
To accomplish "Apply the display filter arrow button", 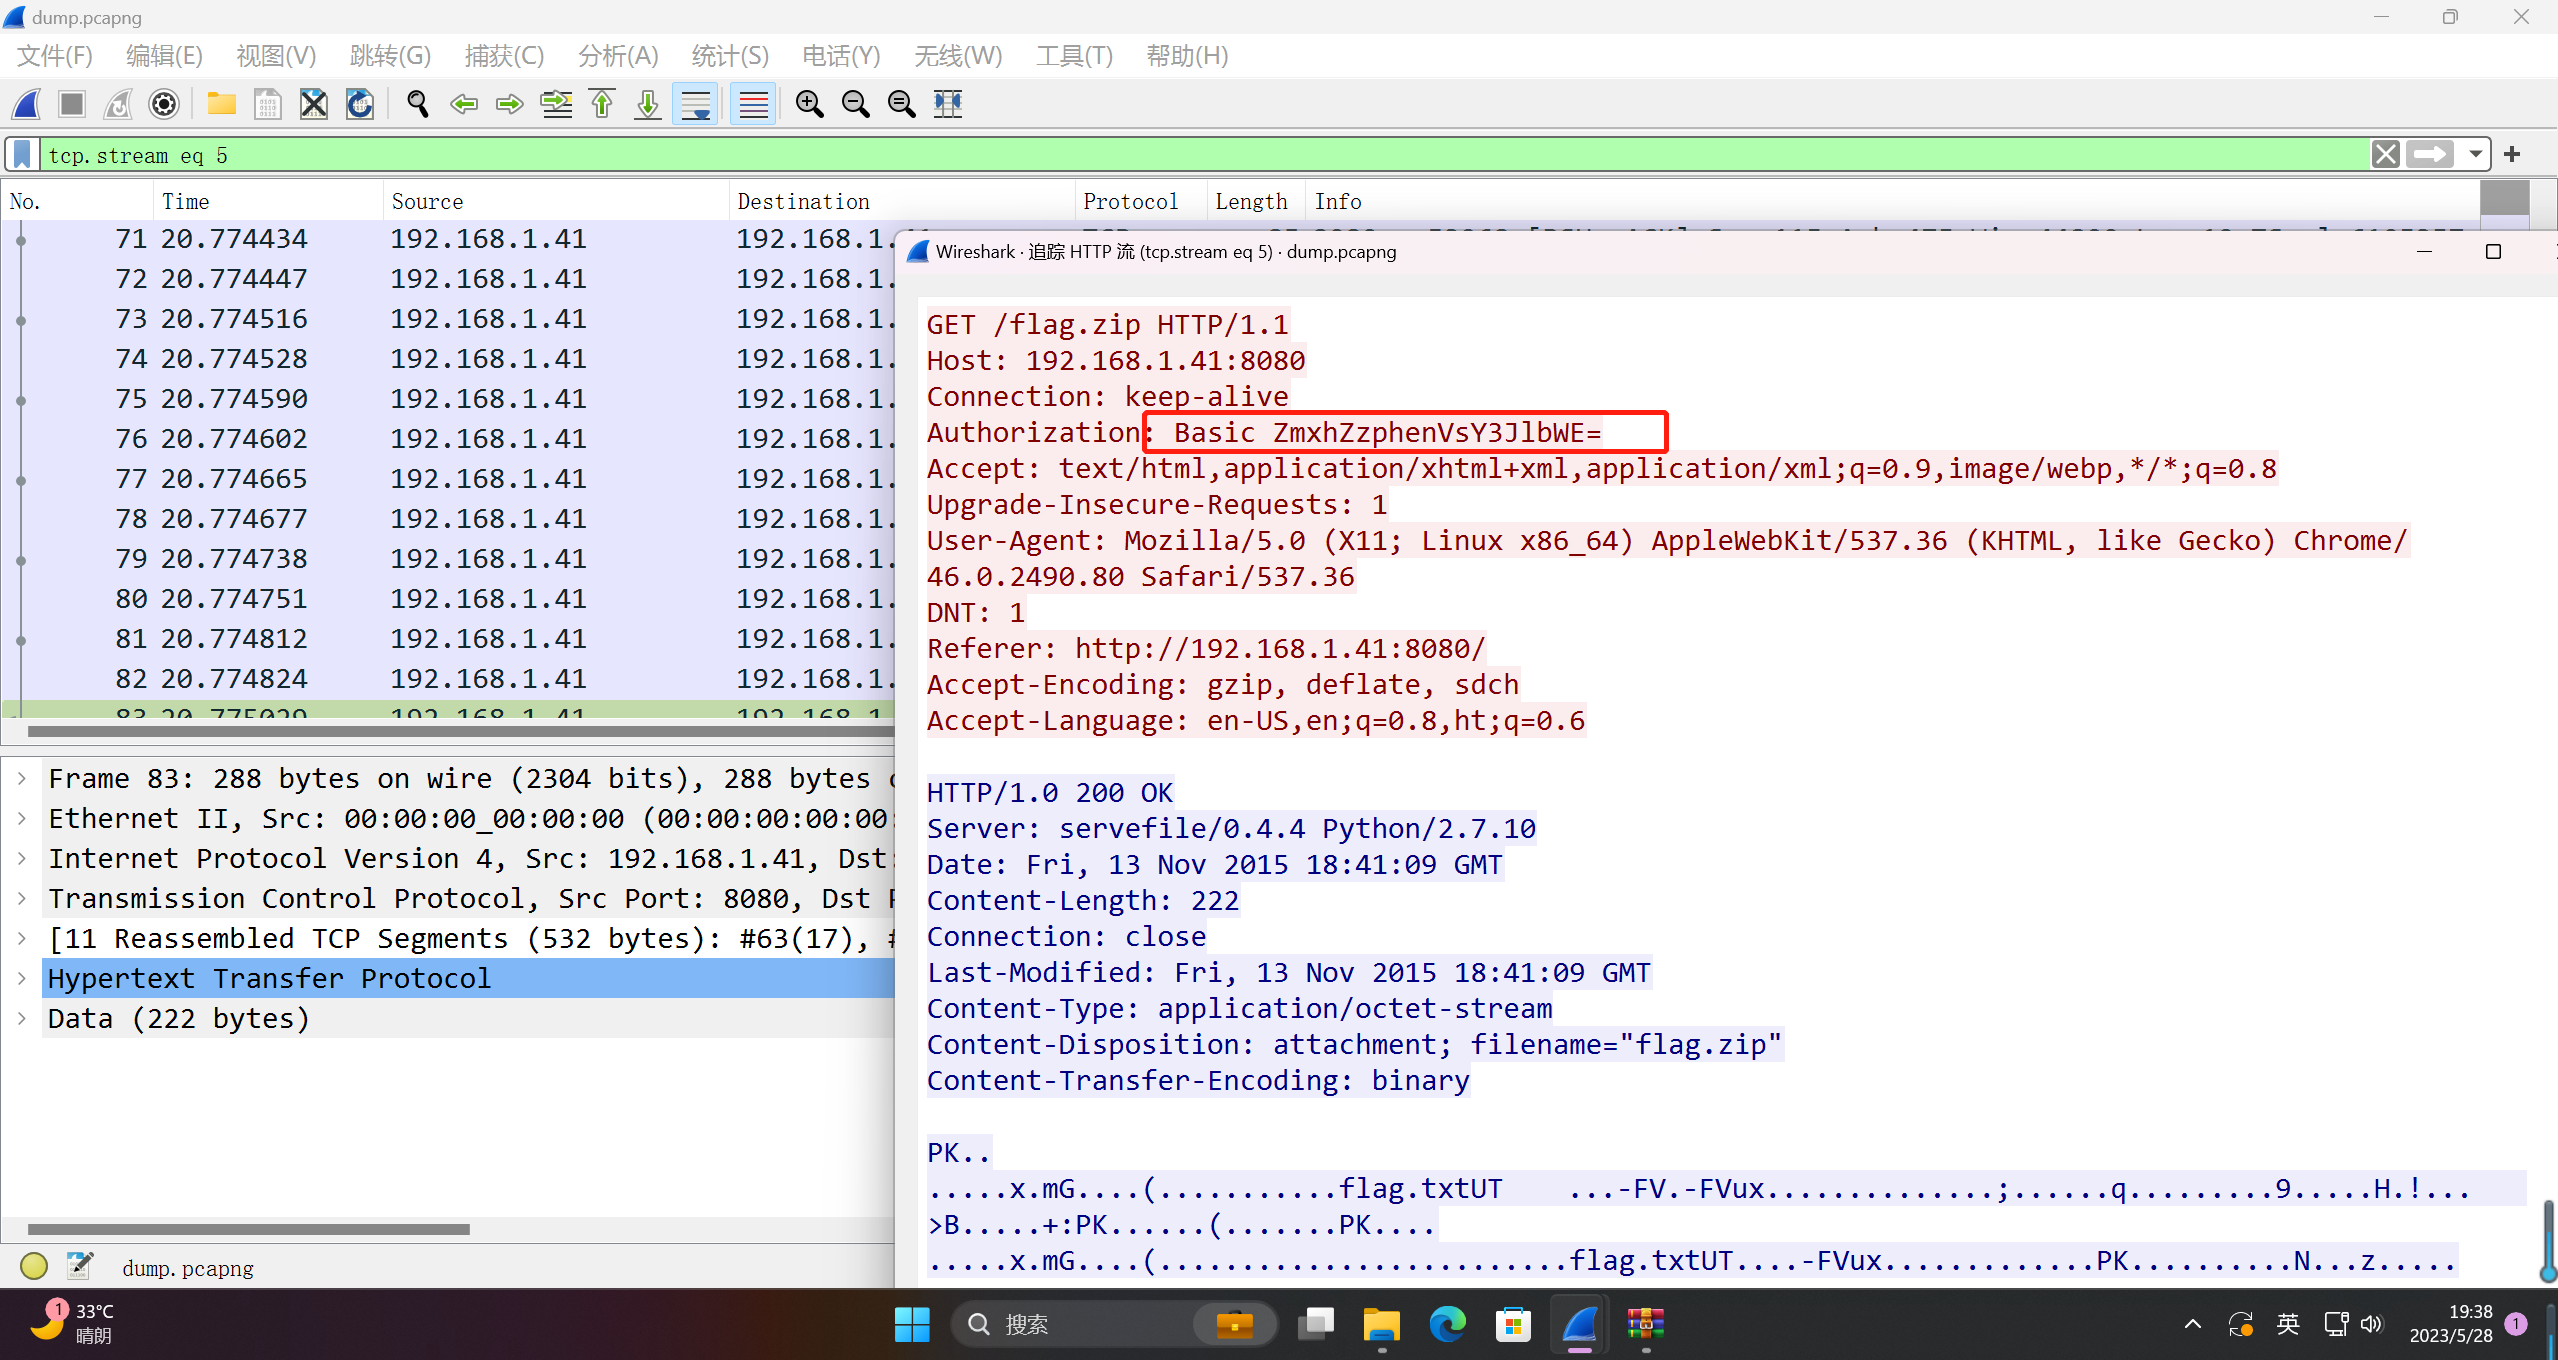I will pos(2429,155).
